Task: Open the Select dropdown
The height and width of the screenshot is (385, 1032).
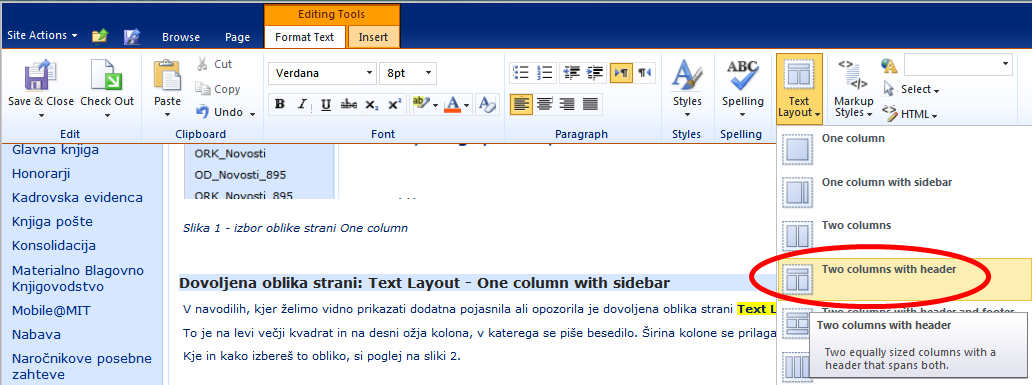Action: point(911,90)
